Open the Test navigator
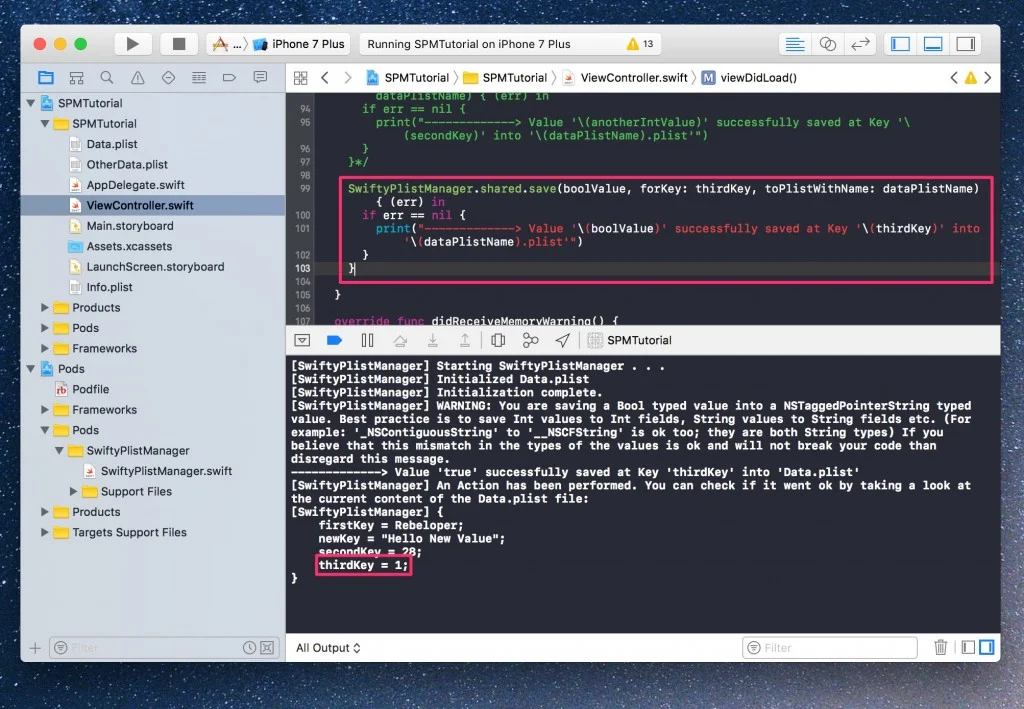Image resolution: width=1024 pixels, height=709 pixels. click(168, 78)
